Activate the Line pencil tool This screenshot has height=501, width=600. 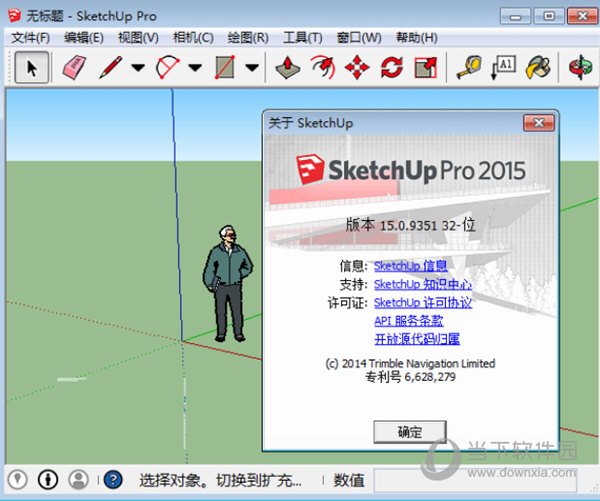[111, 67]
